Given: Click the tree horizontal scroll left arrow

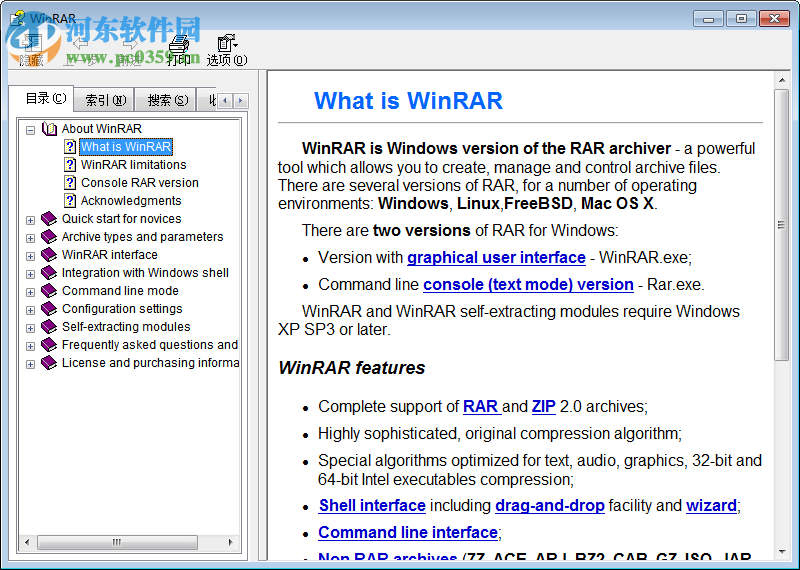Looking at the screenshot, I should pyautogui.click(x=27, y=542).
